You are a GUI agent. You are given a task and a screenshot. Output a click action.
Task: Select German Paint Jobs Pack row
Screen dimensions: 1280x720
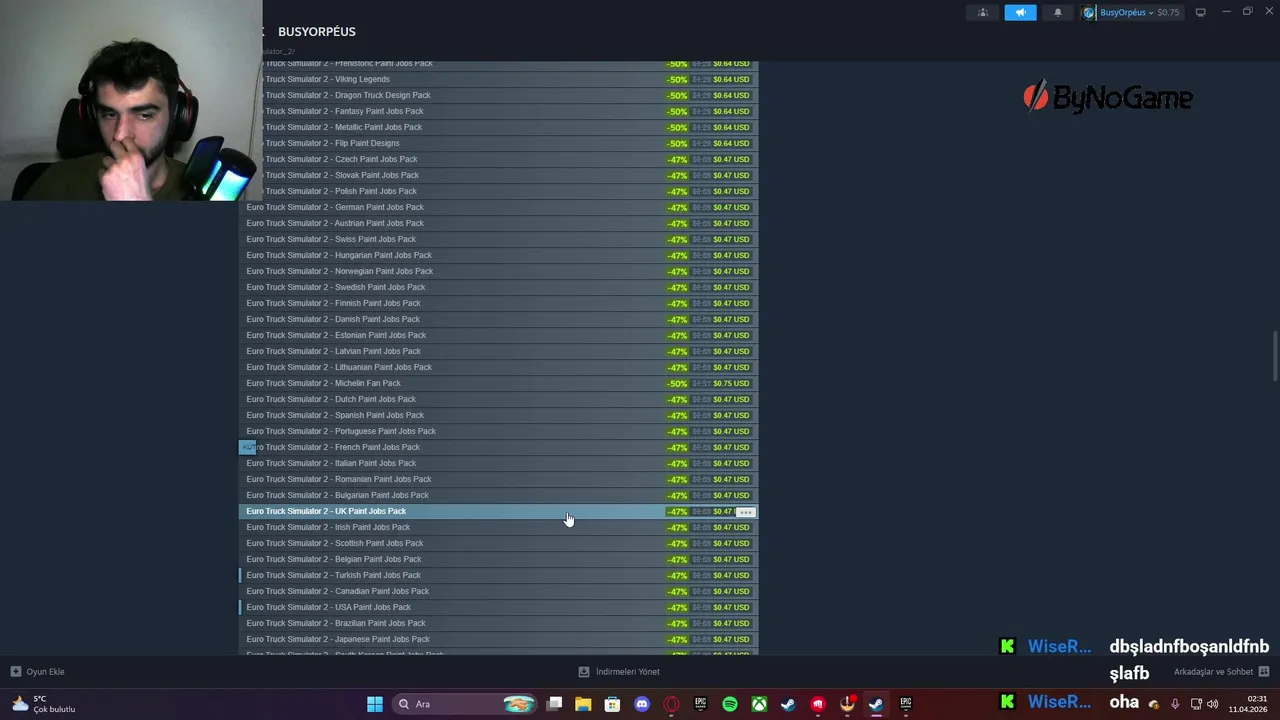[x=499, y=208]
